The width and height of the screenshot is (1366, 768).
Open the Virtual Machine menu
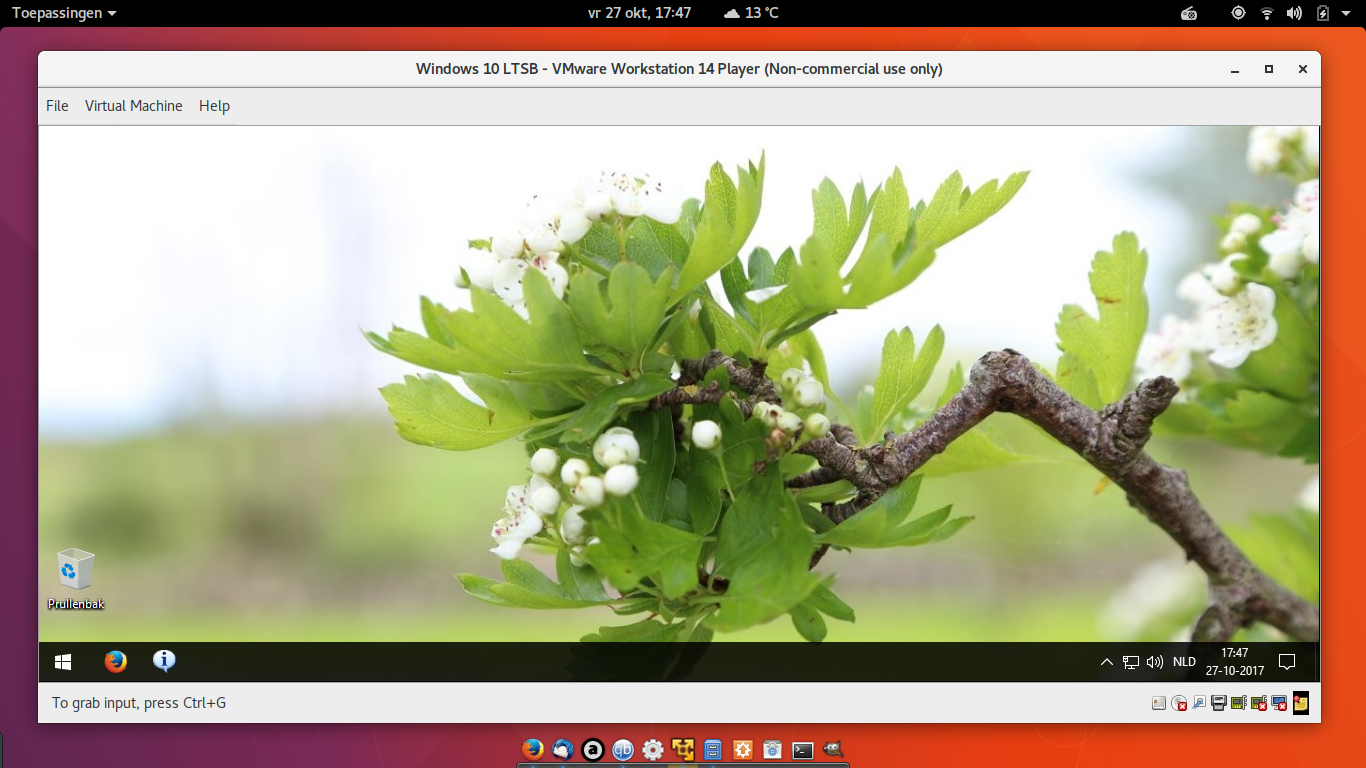point(133,106)
